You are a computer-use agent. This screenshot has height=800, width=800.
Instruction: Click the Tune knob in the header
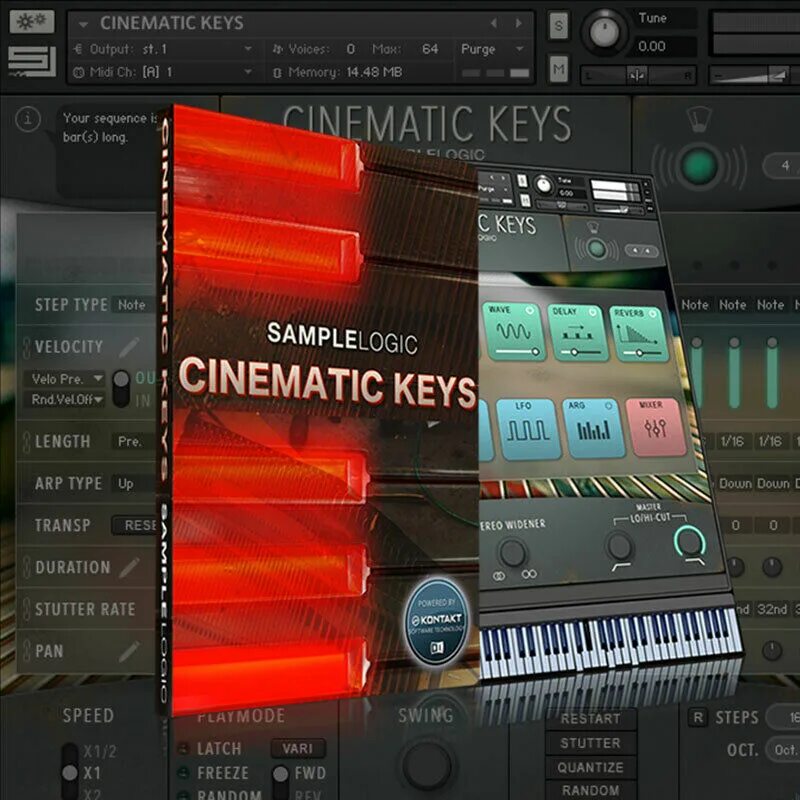click(604, 32)
